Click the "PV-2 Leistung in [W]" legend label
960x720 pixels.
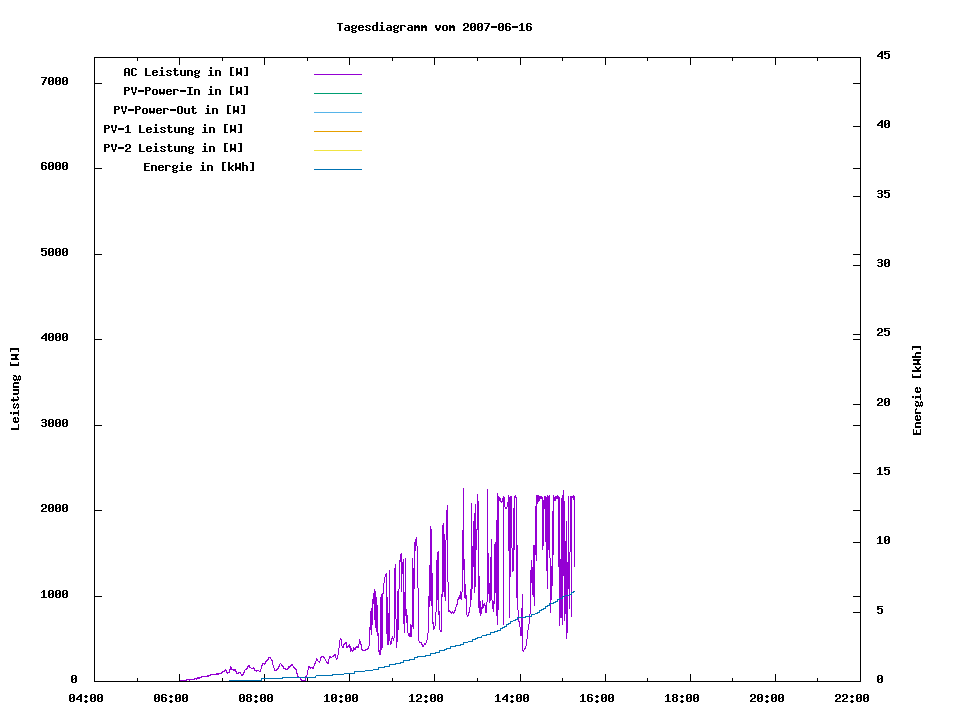click(173, 148)
